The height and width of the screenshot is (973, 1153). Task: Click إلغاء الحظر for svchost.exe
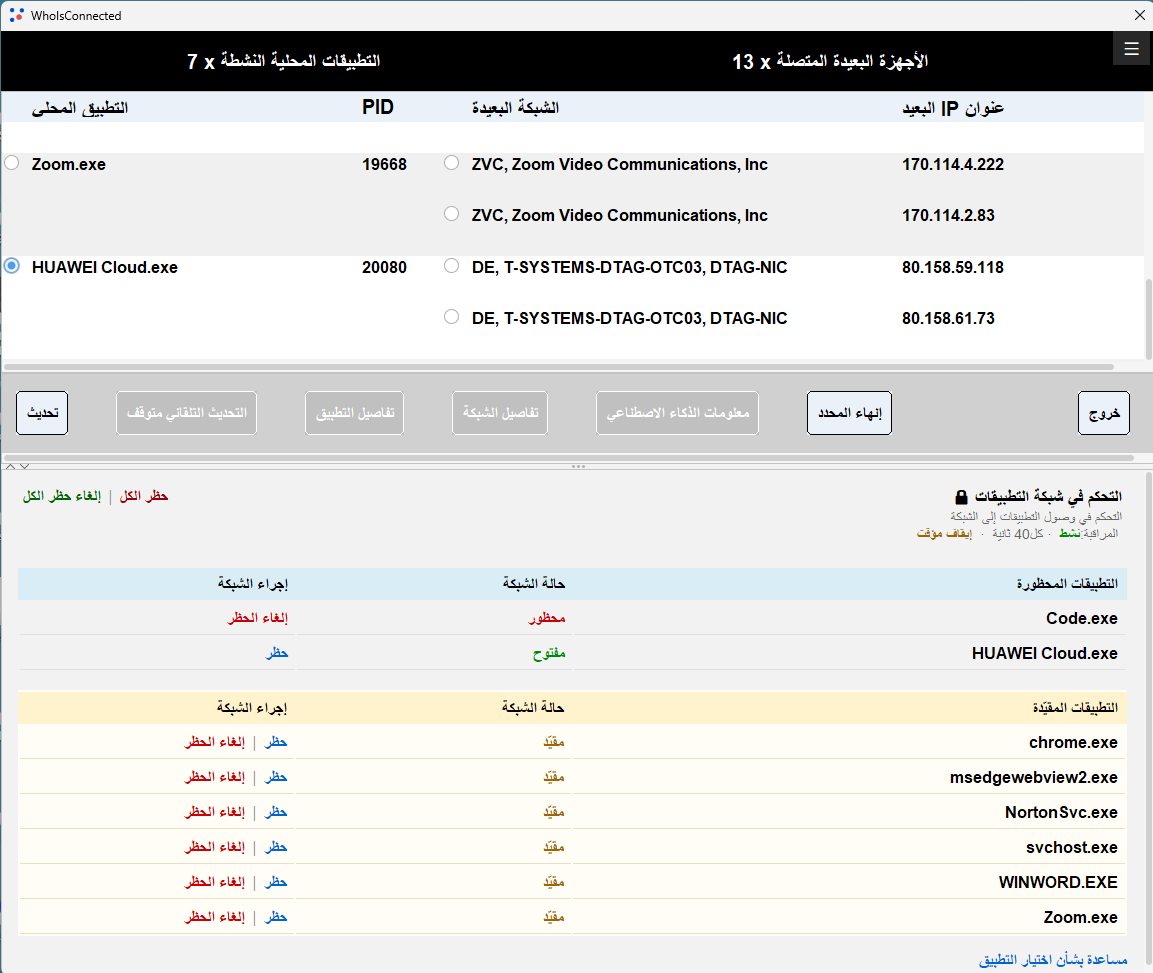(215, 847)
